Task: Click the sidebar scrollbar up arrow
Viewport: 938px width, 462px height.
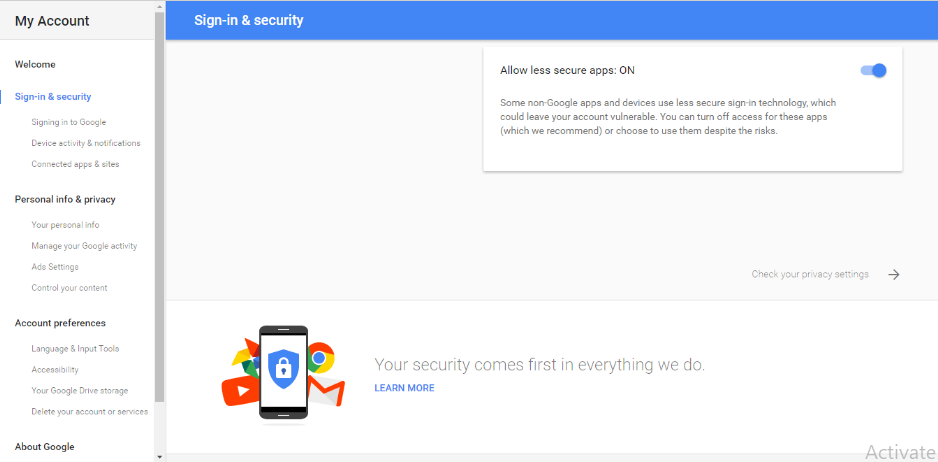Action: (x=159, y=5)
